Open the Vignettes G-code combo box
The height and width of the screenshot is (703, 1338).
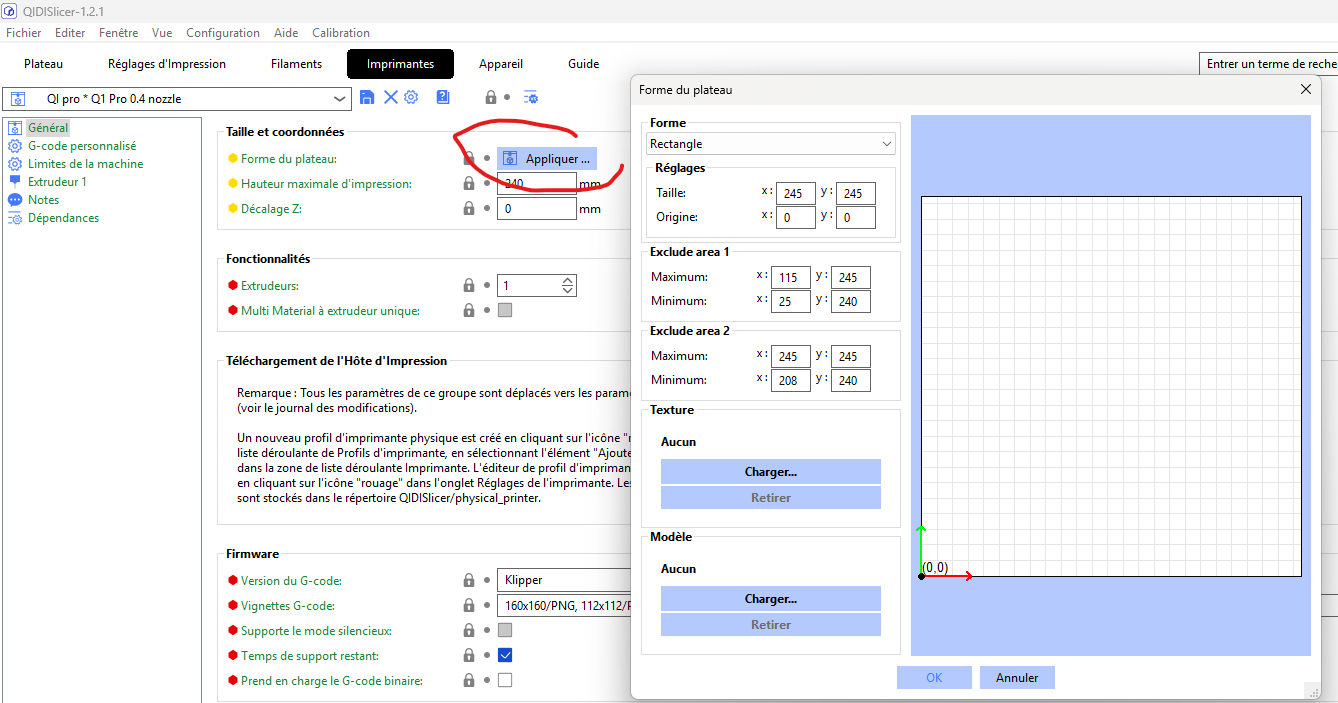point(564,605)
